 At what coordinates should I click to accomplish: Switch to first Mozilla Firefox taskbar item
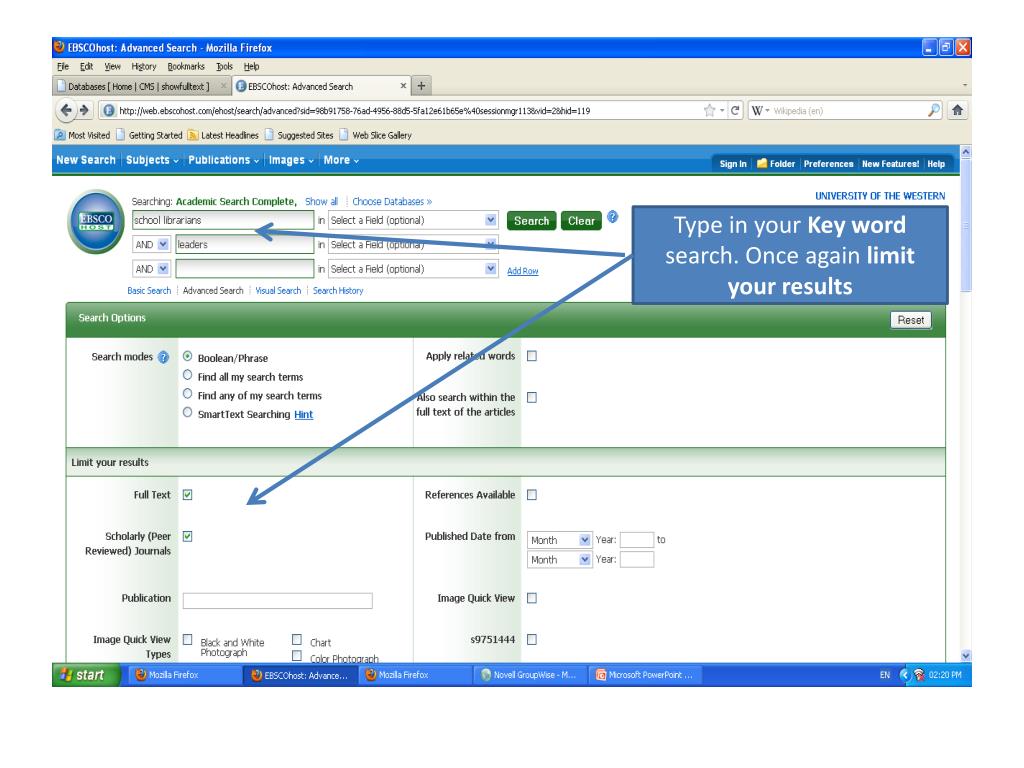(185, 675)
